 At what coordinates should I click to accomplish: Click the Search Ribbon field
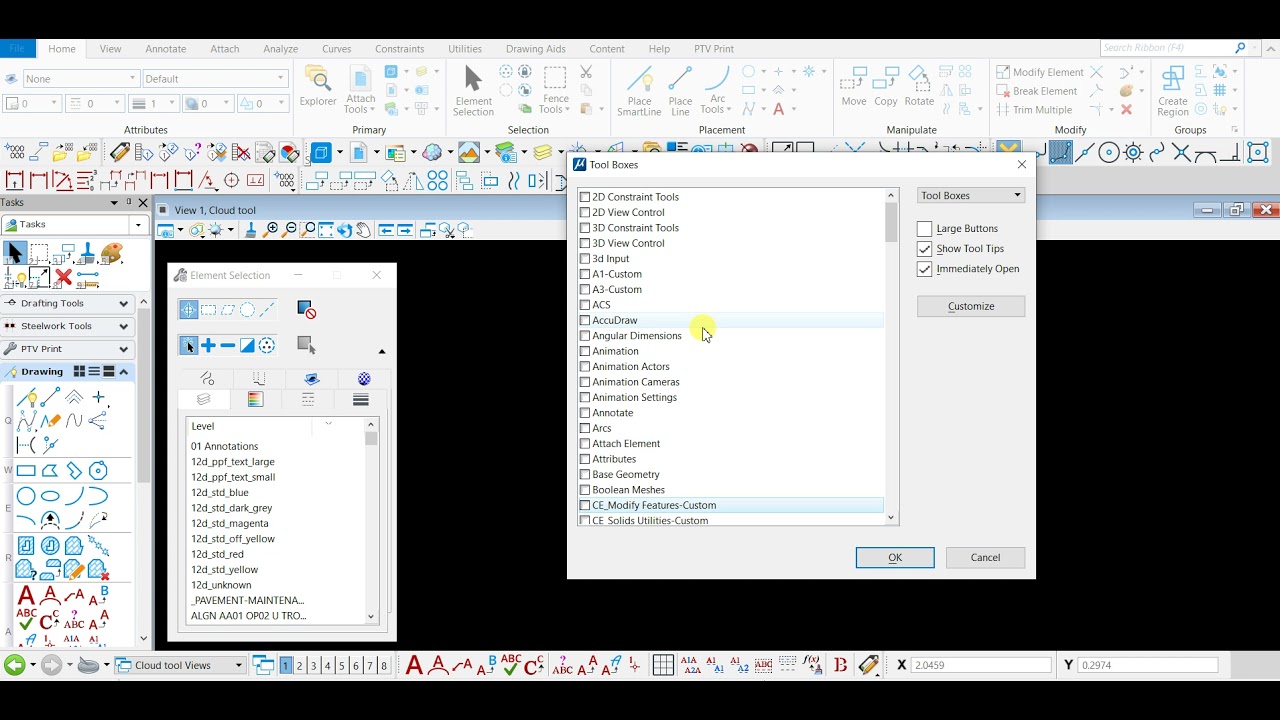coord(1166,48)
